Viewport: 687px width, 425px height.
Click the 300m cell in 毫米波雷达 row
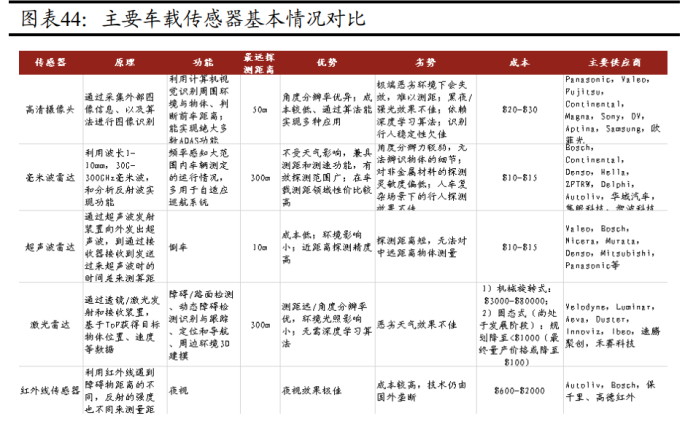pos(260,178)
